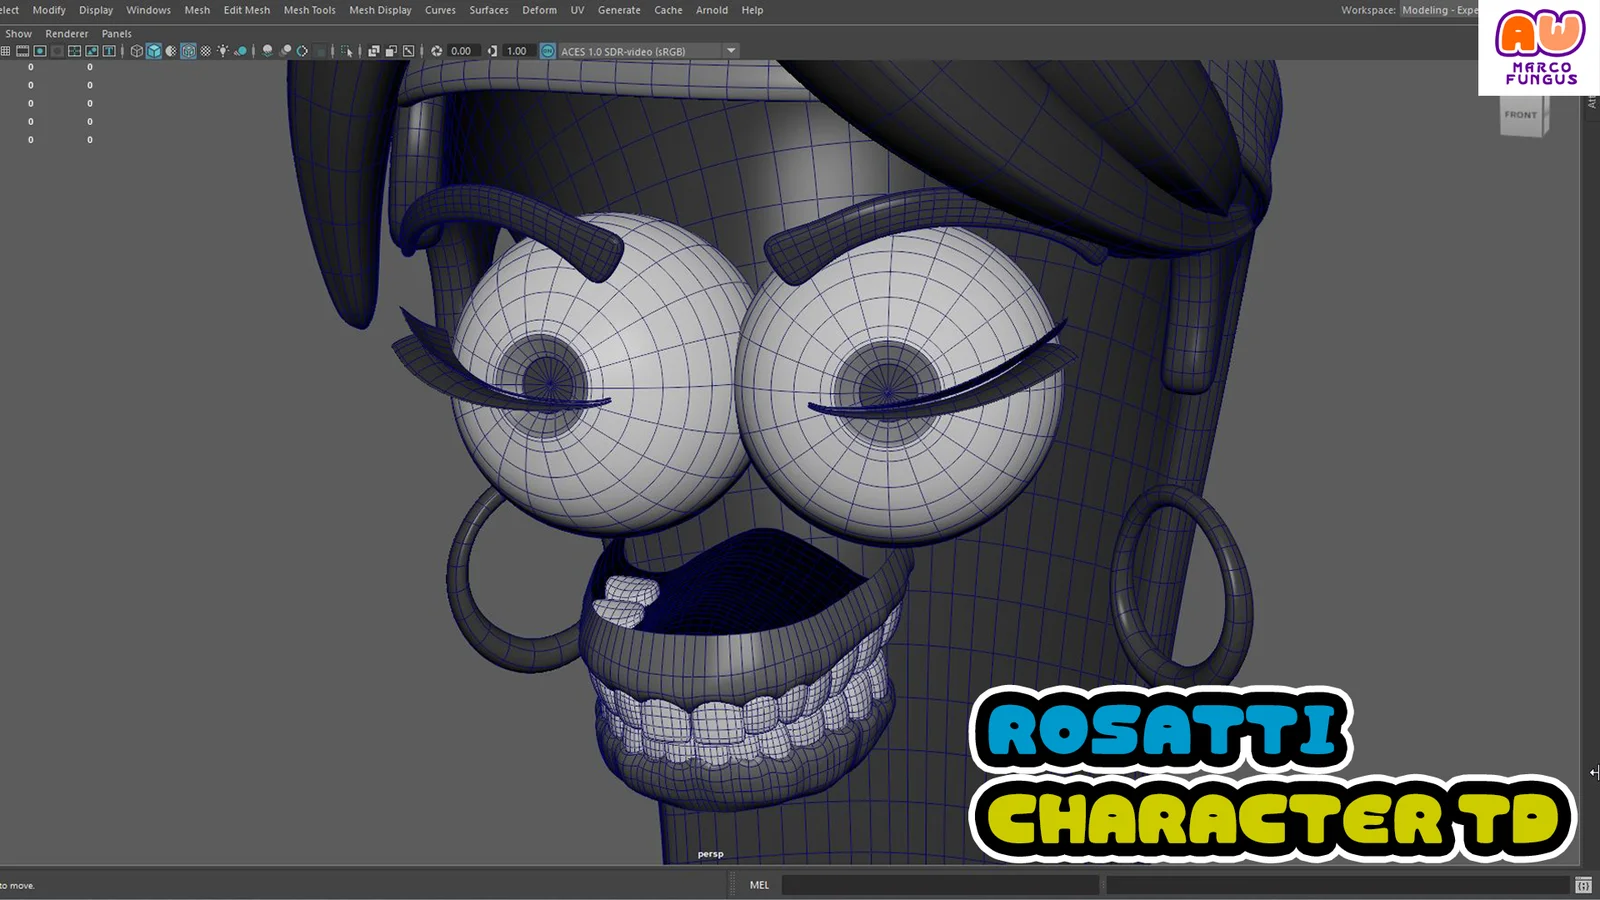1600x900 pixels.
Task: Open the Mesh Tools menu
Action: (x=309, y=10)
